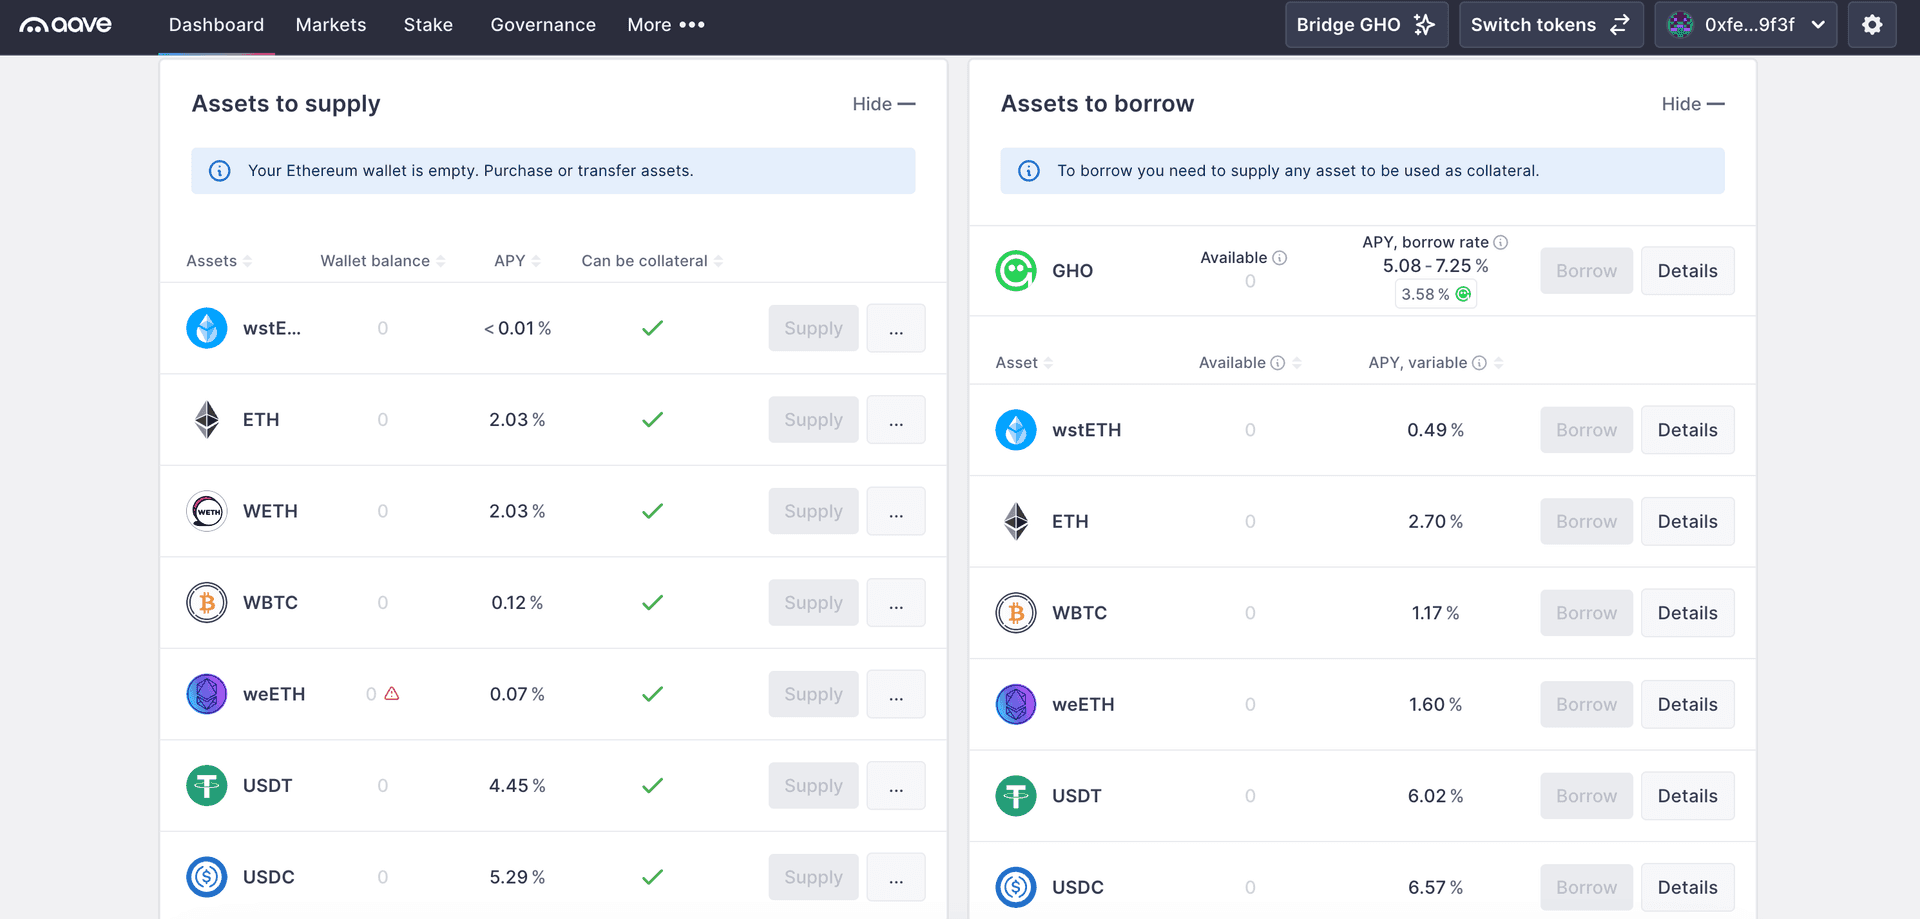
Task: Click the USDT token icon in borrow list
Action: coord(1016,795)
